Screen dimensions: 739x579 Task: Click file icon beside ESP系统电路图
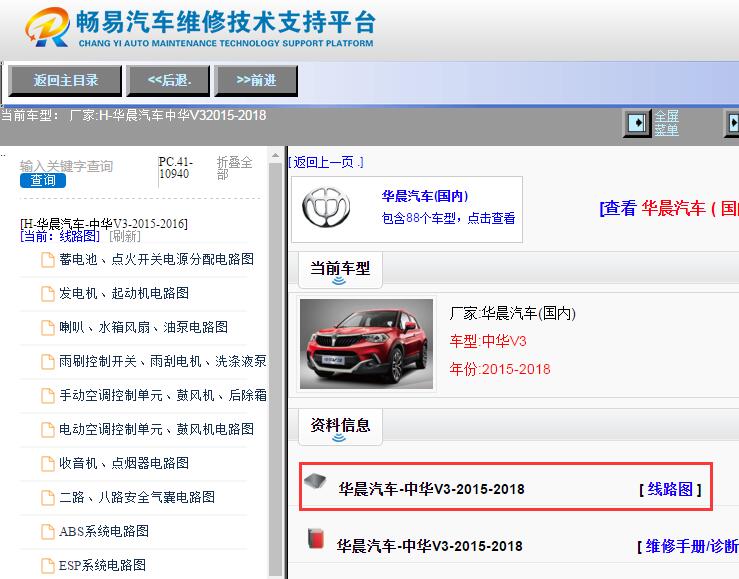[48, 565]
